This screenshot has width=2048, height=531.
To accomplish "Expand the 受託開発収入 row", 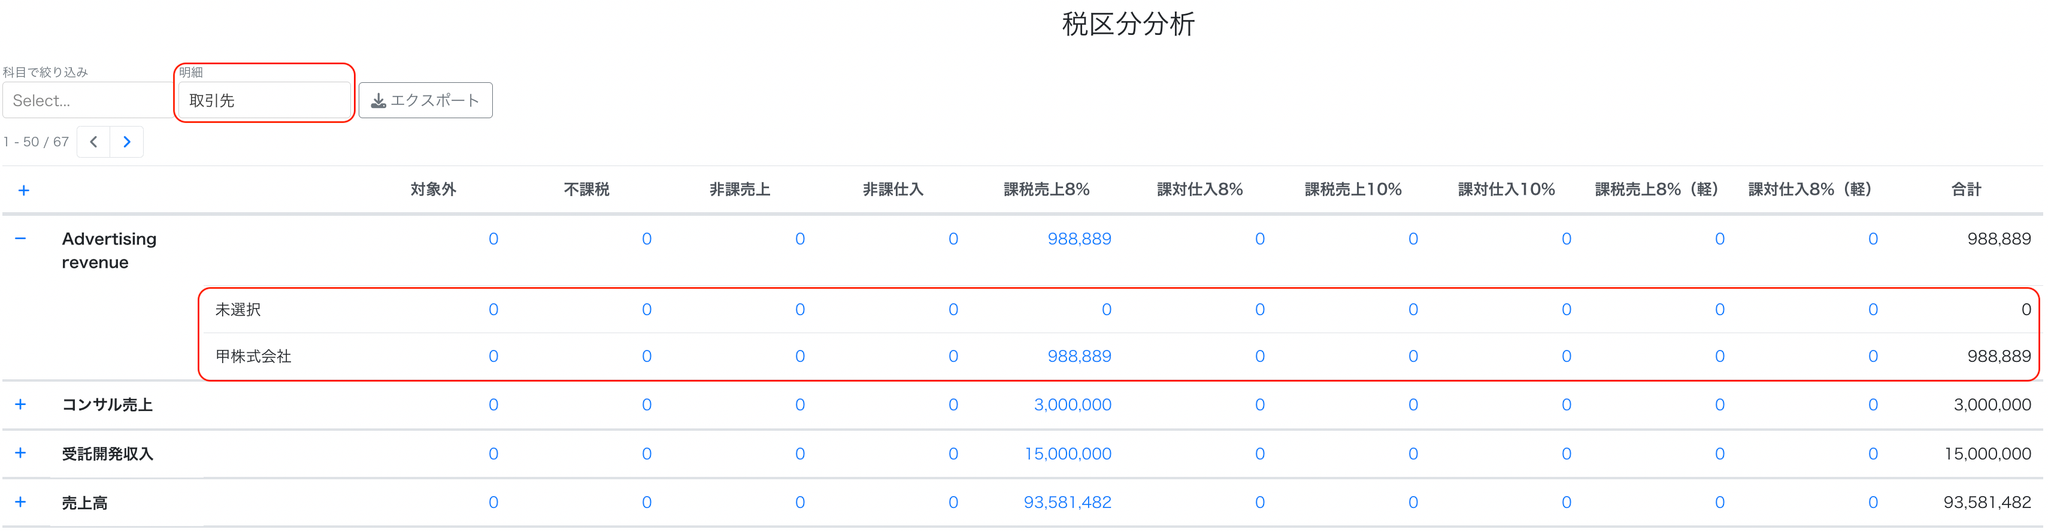I will tap(20, 453).
